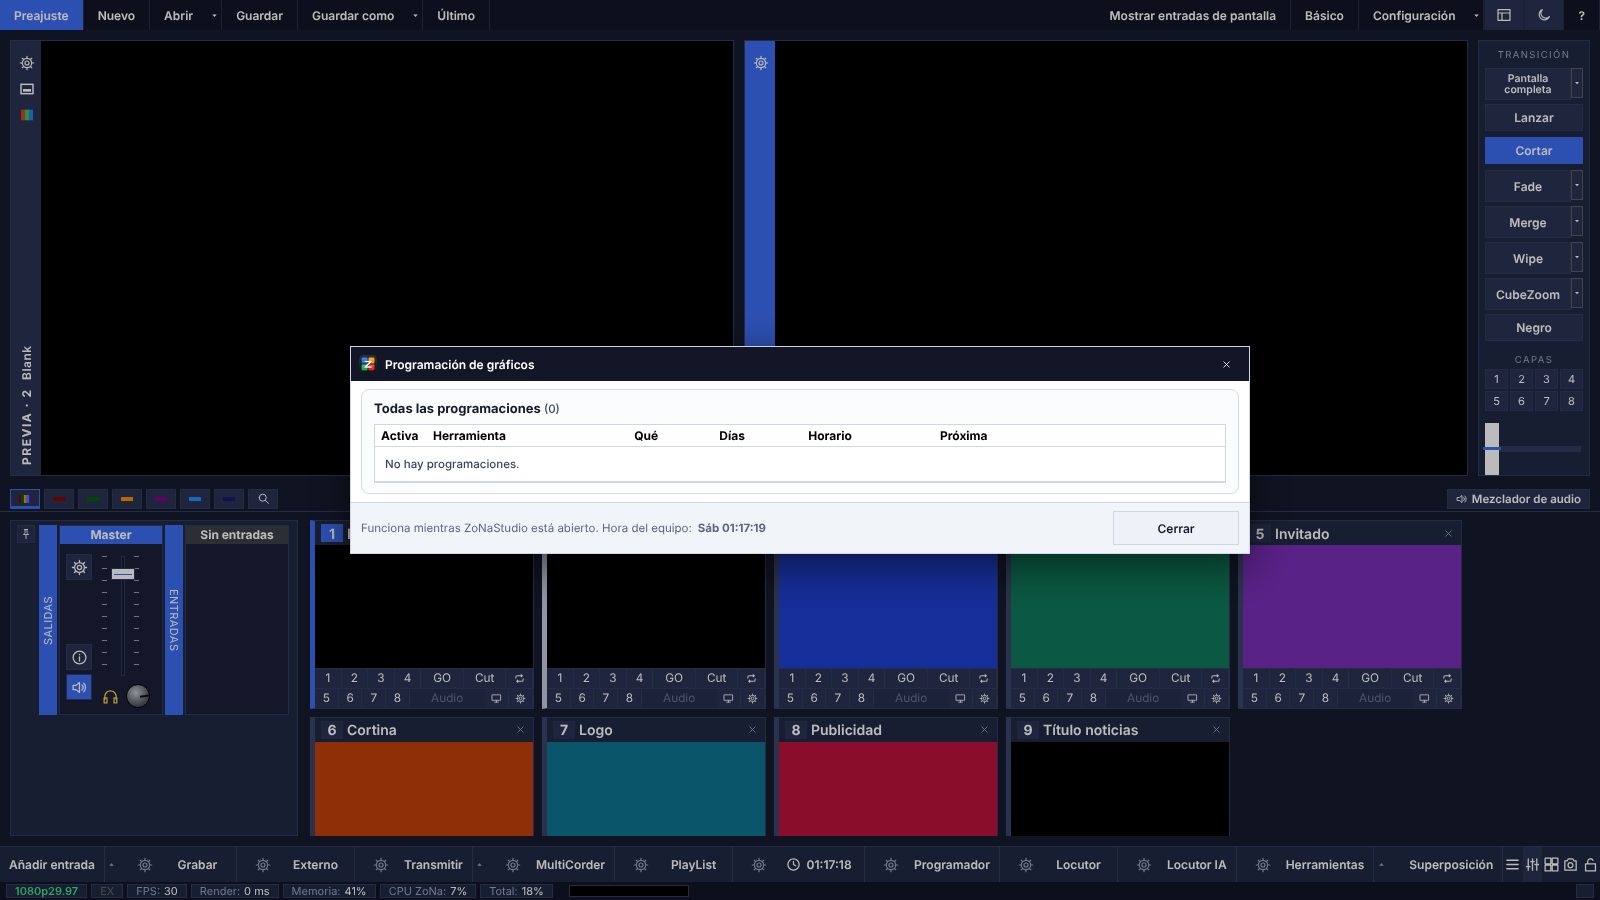Expand the Añadir entrada arrow
This screenshot has width=1600, height=900.
coord(111,865)
